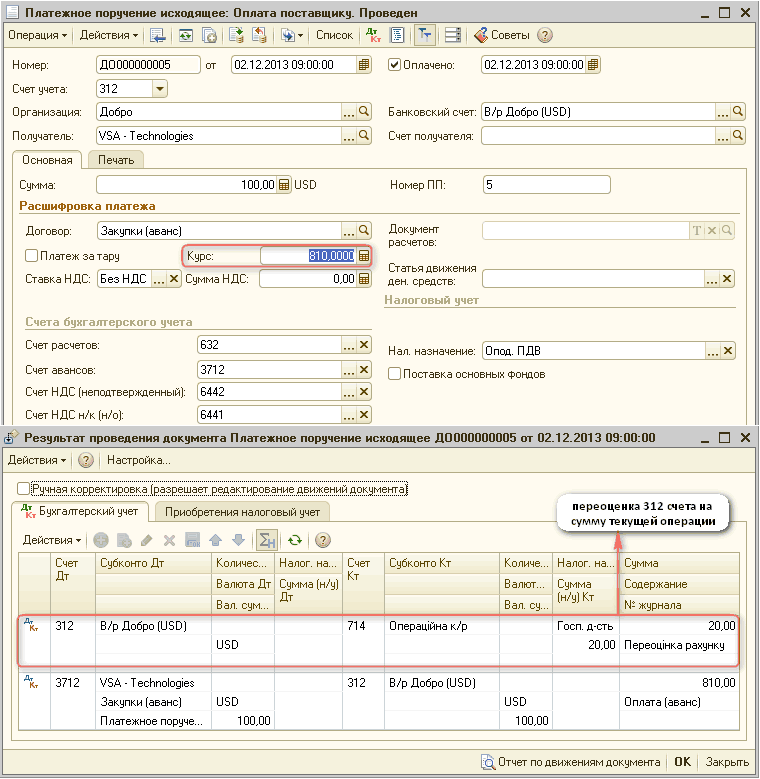Open Советы tips button in toolbar
The width and height of the screenshot is (760, 779).
point(503,35)
